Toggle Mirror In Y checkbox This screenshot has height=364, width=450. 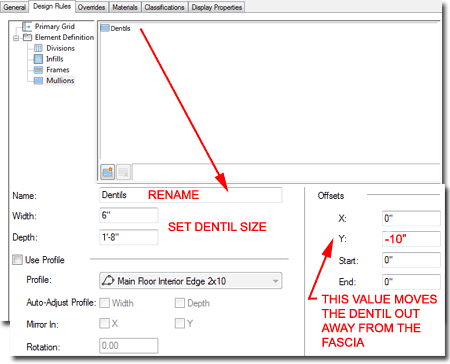click(180, 323)
